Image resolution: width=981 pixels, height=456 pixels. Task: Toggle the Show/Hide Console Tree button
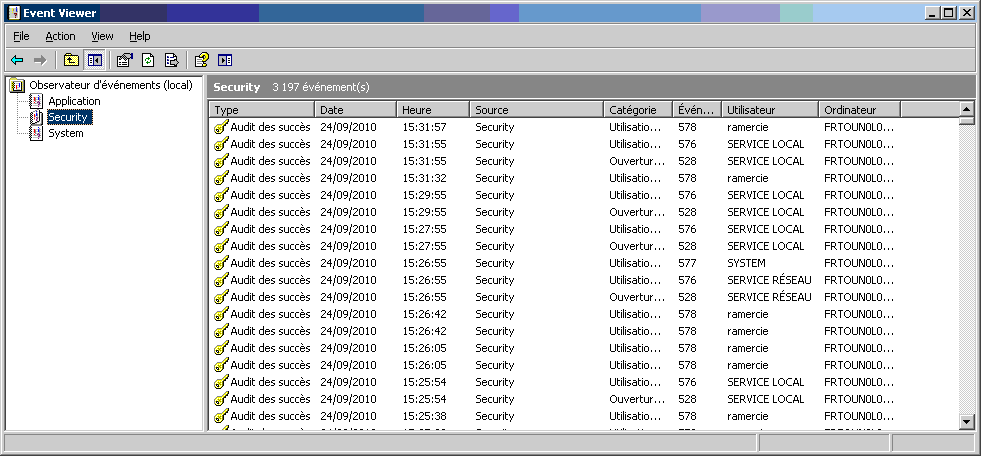[x=94, y=60]
